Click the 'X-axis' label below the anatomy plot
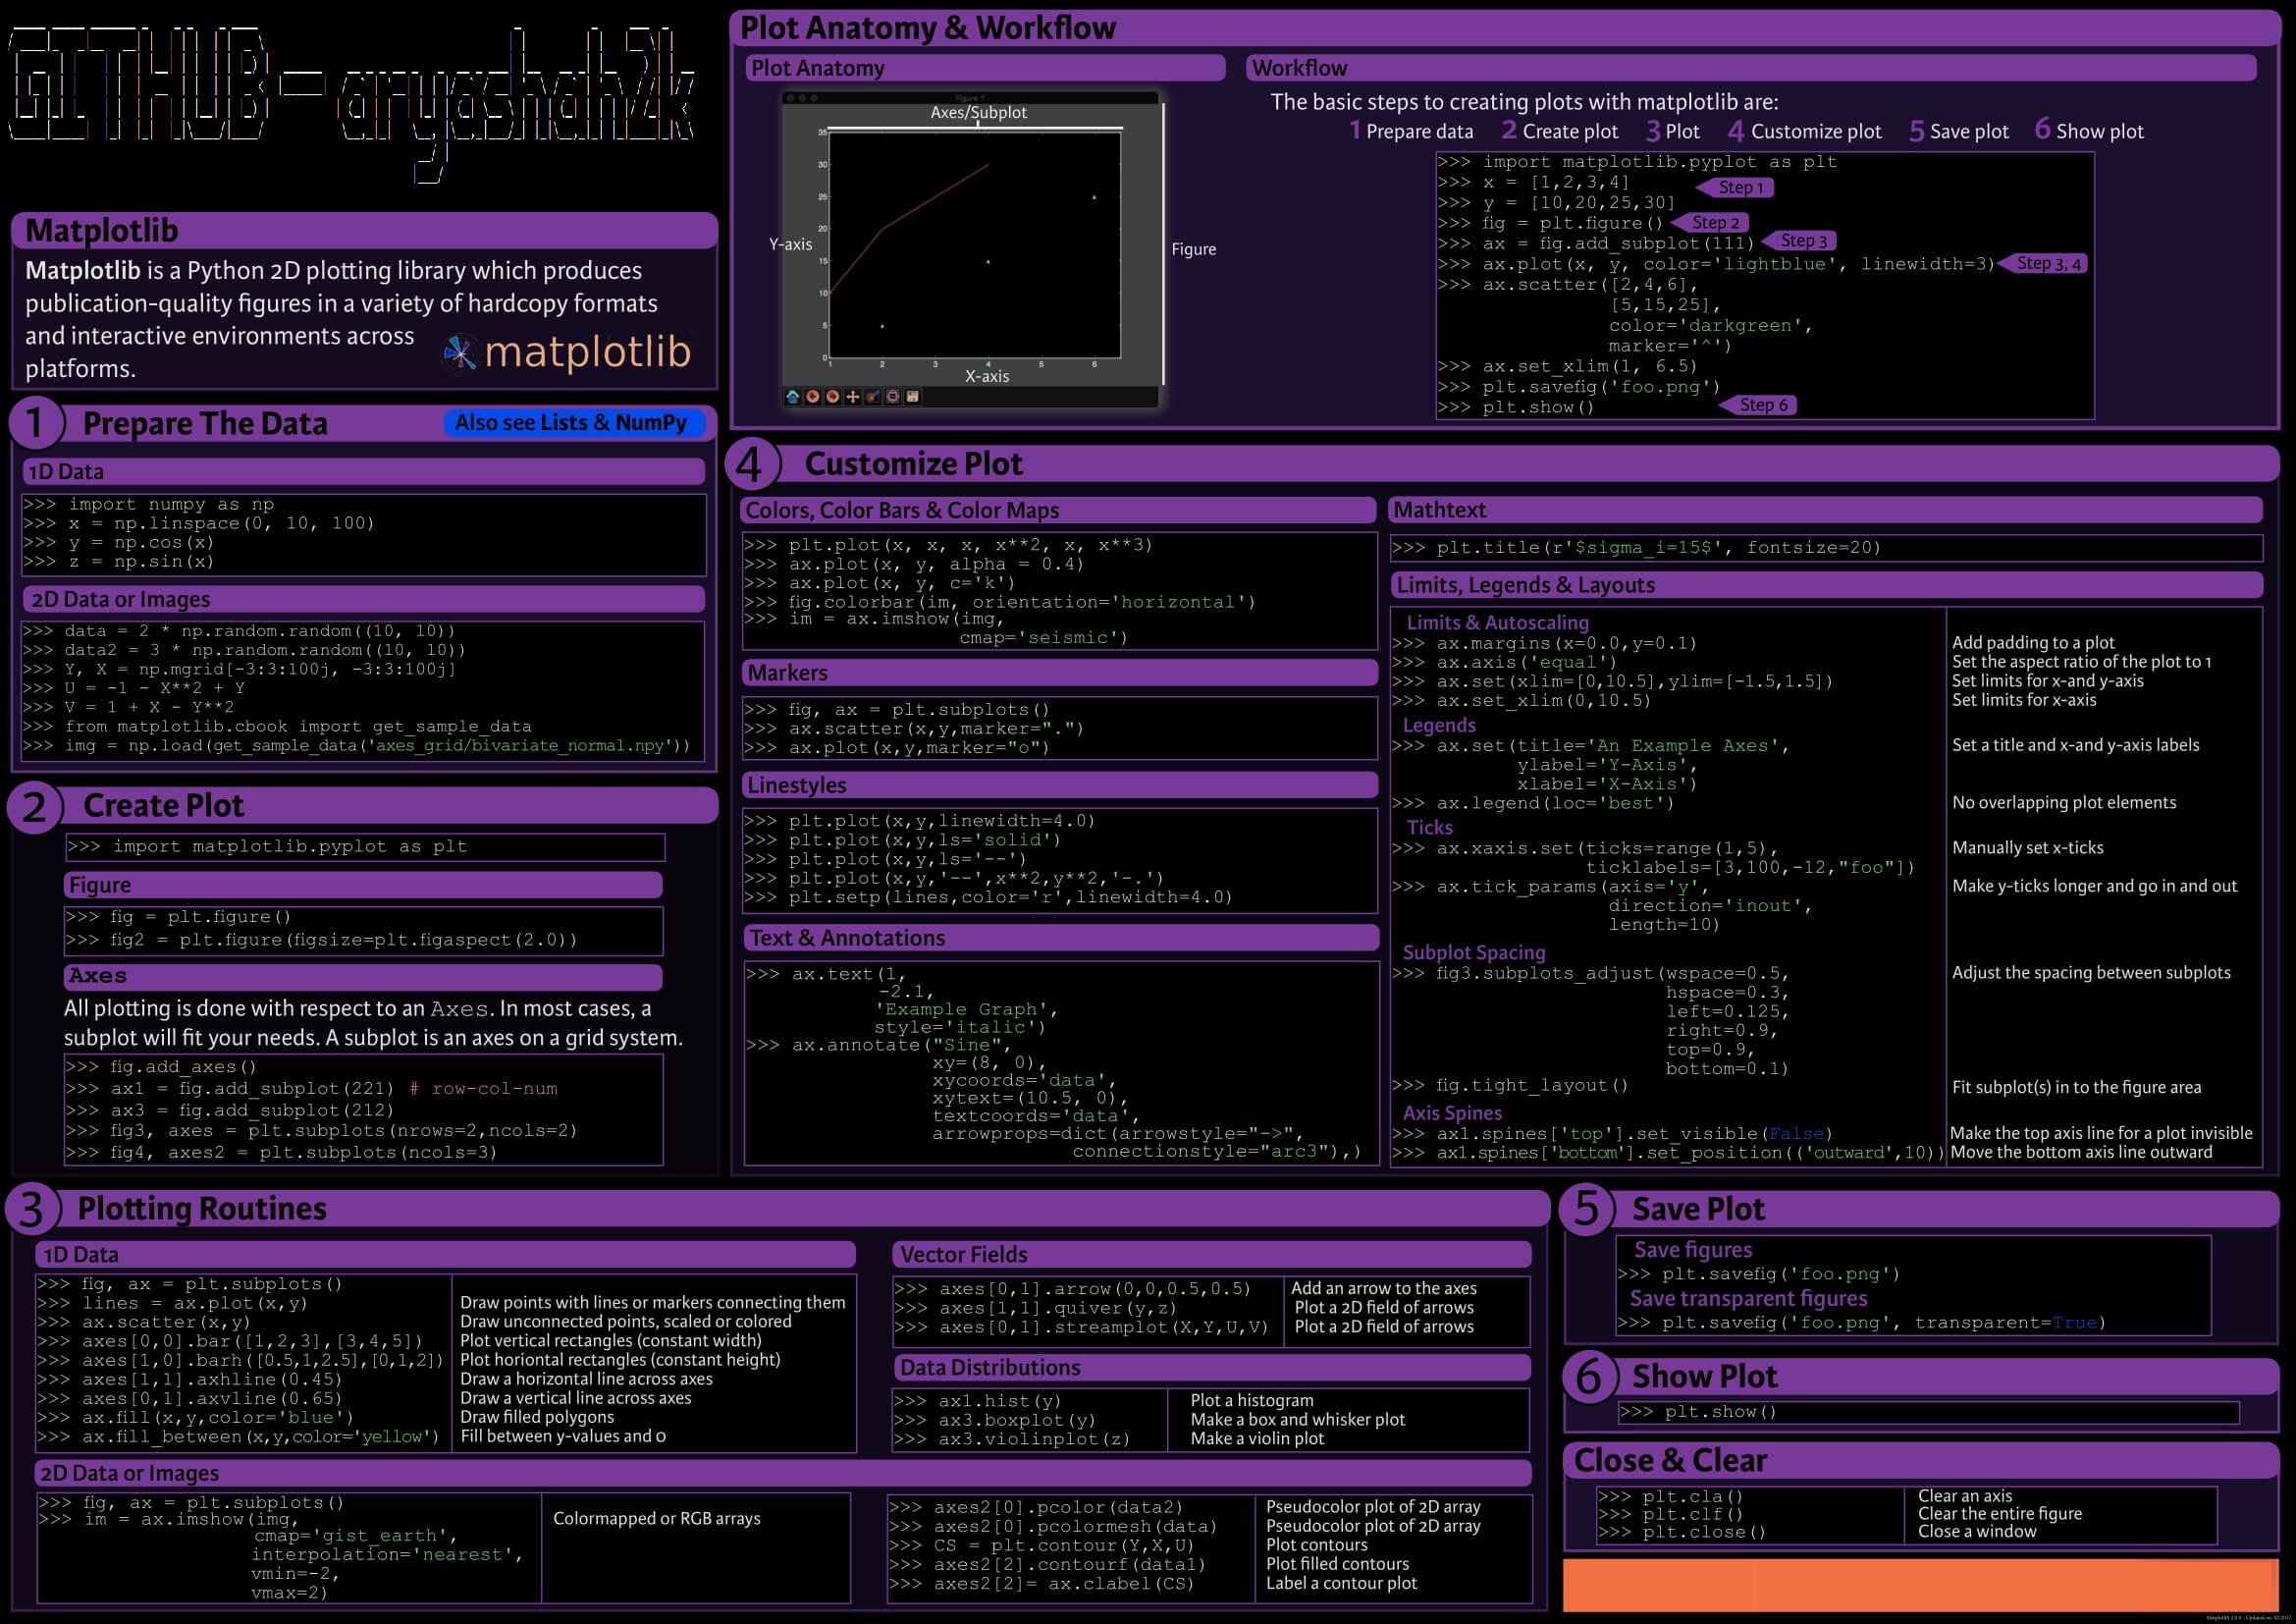 (987, 376)
